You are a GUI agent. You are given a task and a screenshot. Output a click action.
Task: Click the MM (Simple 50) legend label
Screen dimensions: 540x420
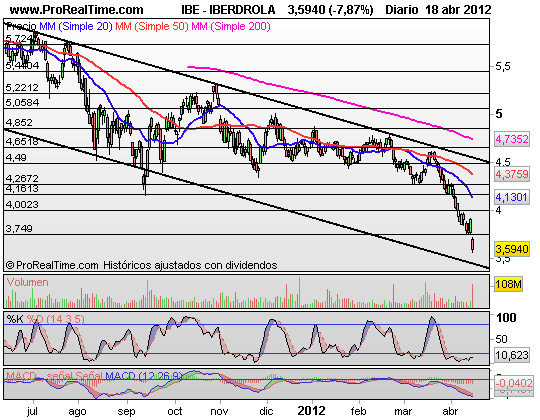click(x=152, y=26)
